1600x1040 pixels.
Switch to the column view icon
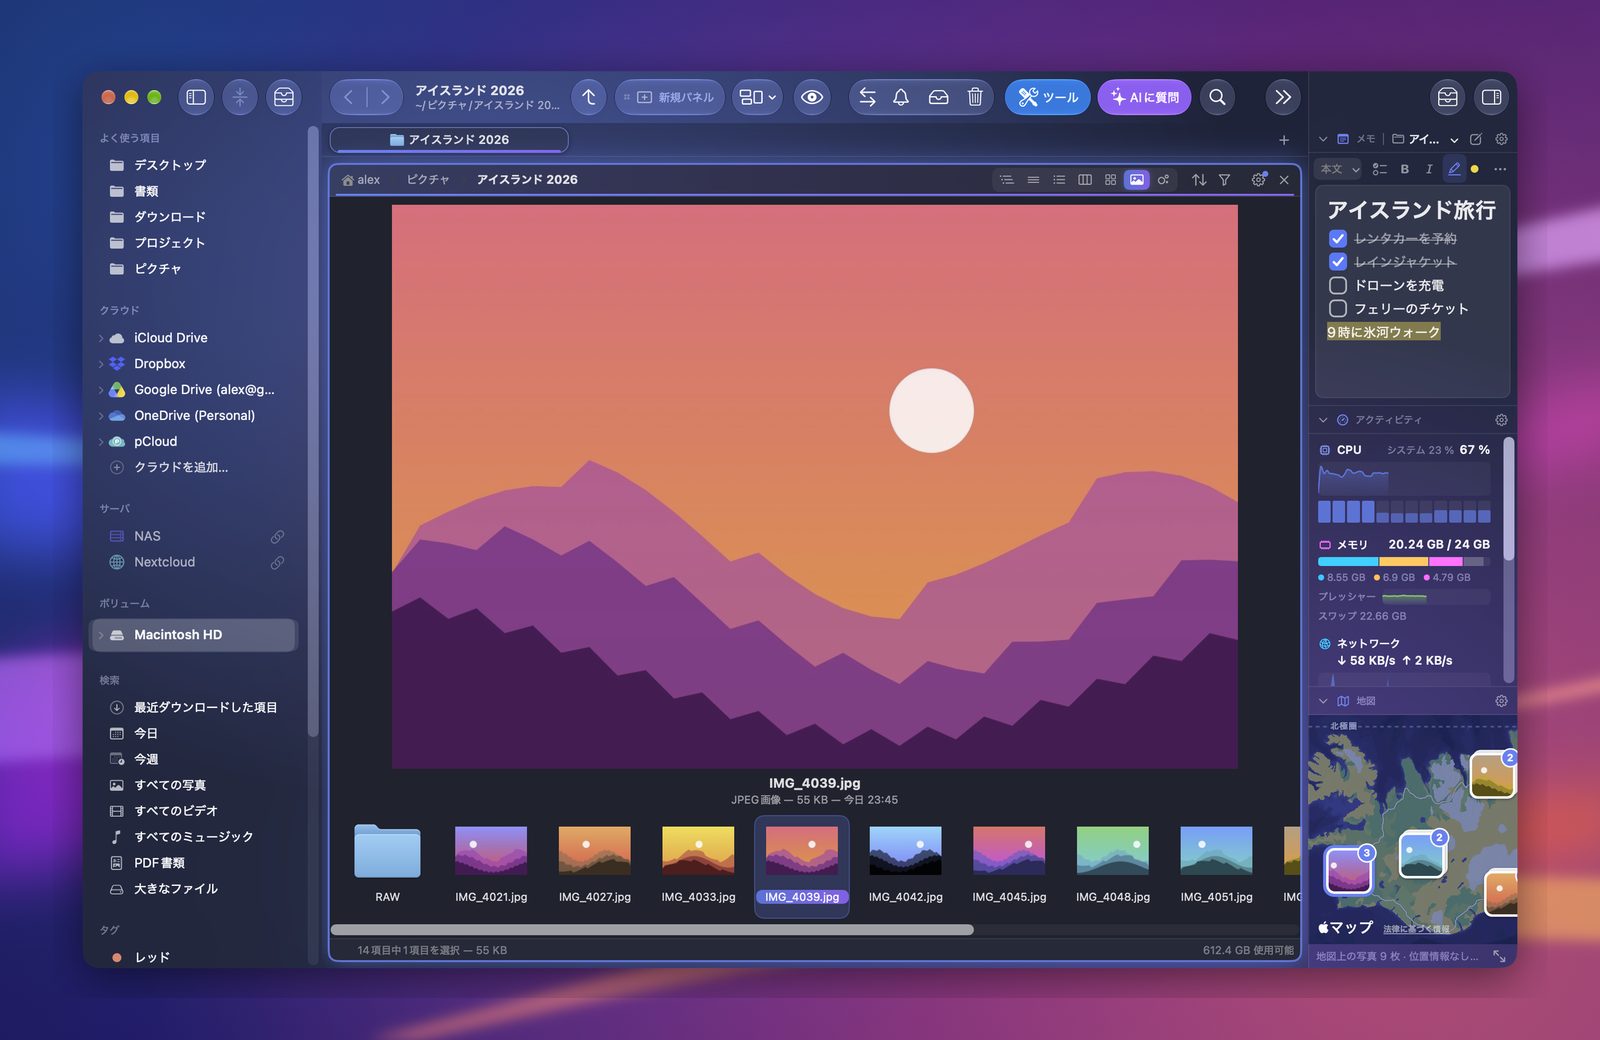1085,180
